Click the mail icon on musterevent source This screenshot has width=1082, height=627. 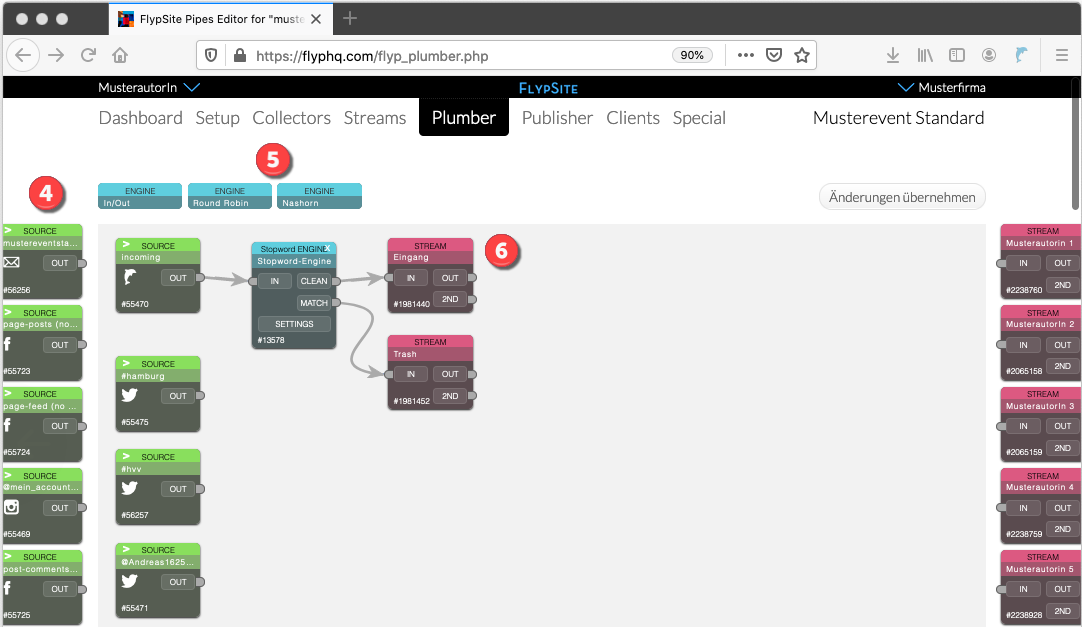11,263
